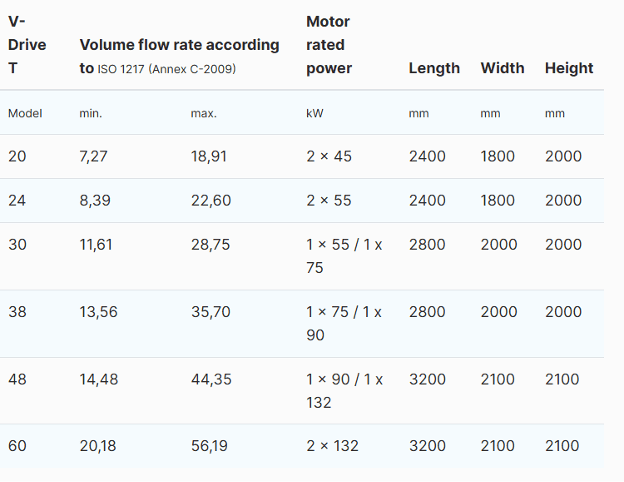Click the kW unit label
624x482 pixels.
point(314,113)
